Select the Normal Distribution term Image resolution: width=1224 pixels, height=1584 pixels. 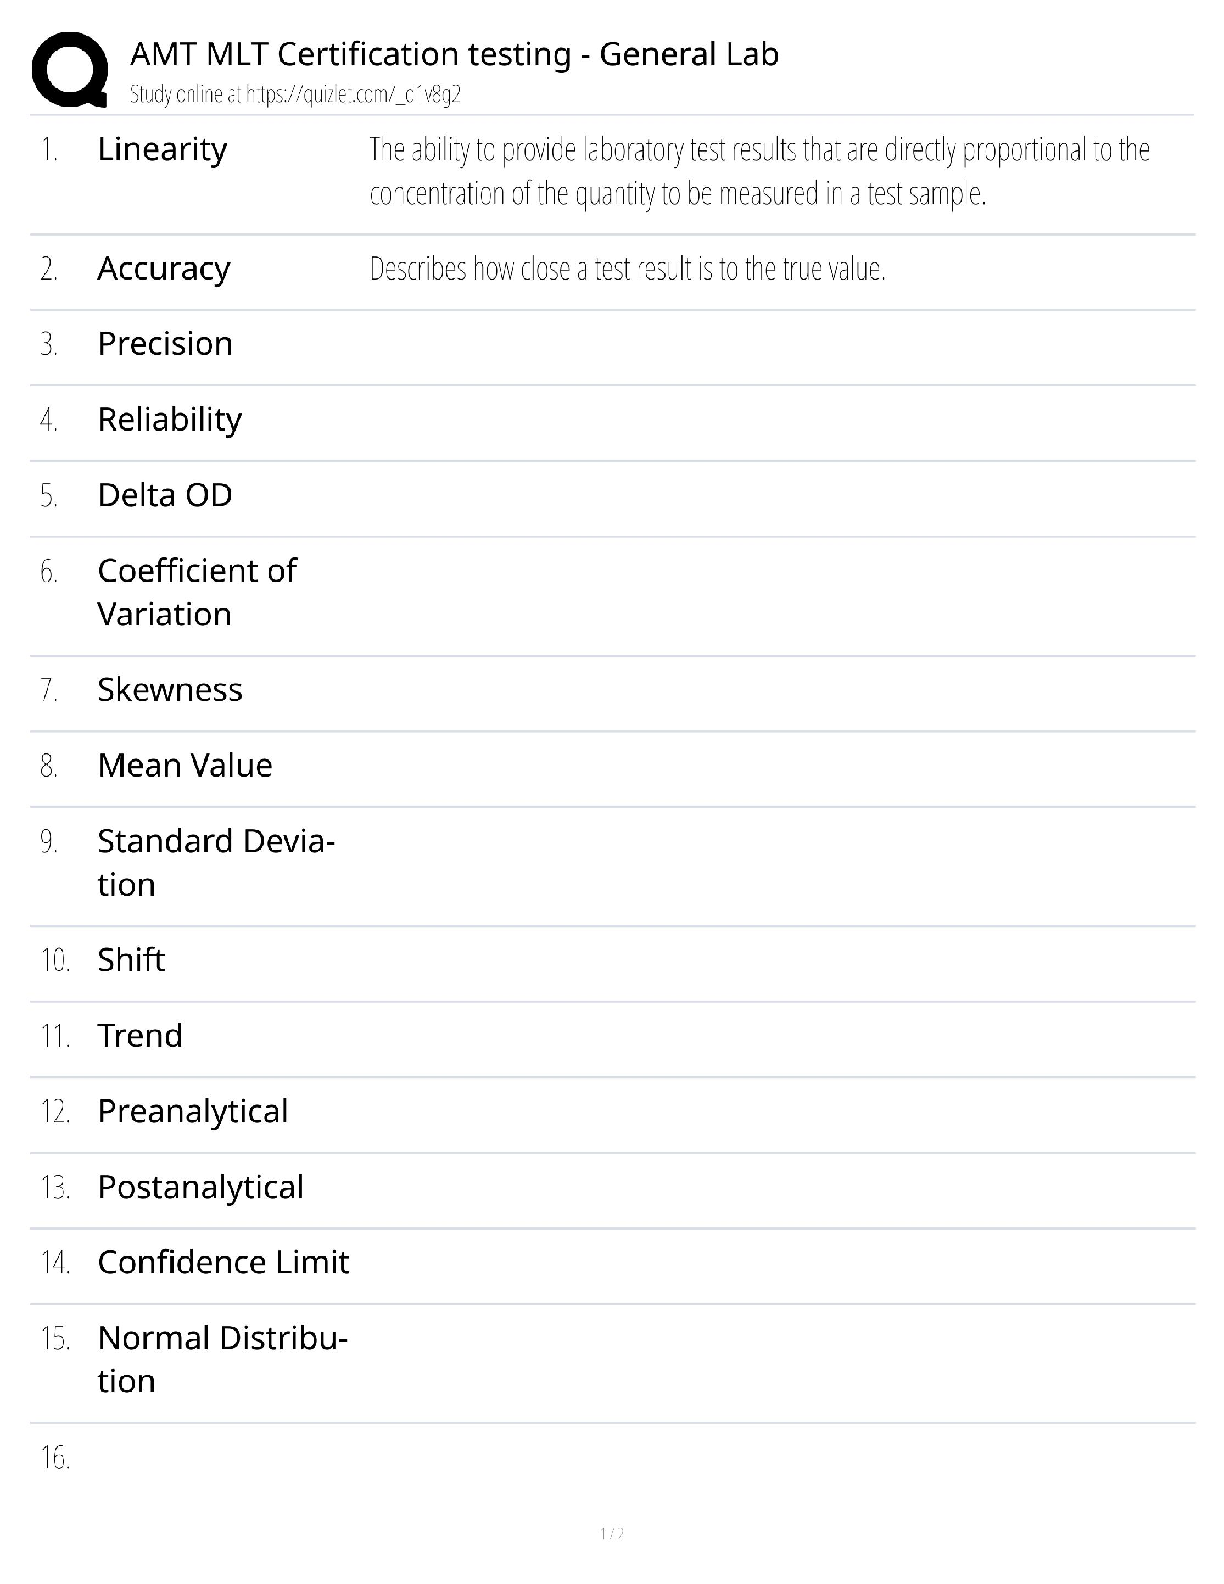[222, 1359]
